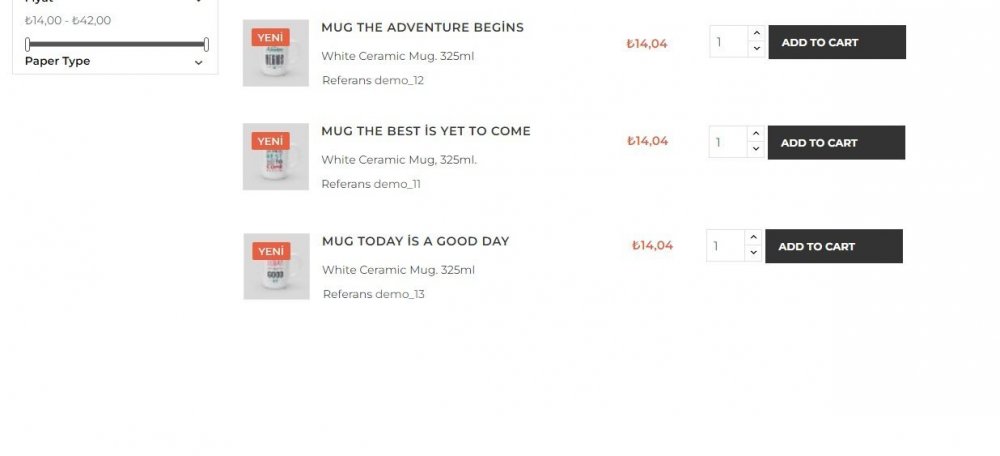This screenshot has width=1000, height=456.
Task: Open the Mug The Adventure Begins product title
Action: click(x=422, y=27)
